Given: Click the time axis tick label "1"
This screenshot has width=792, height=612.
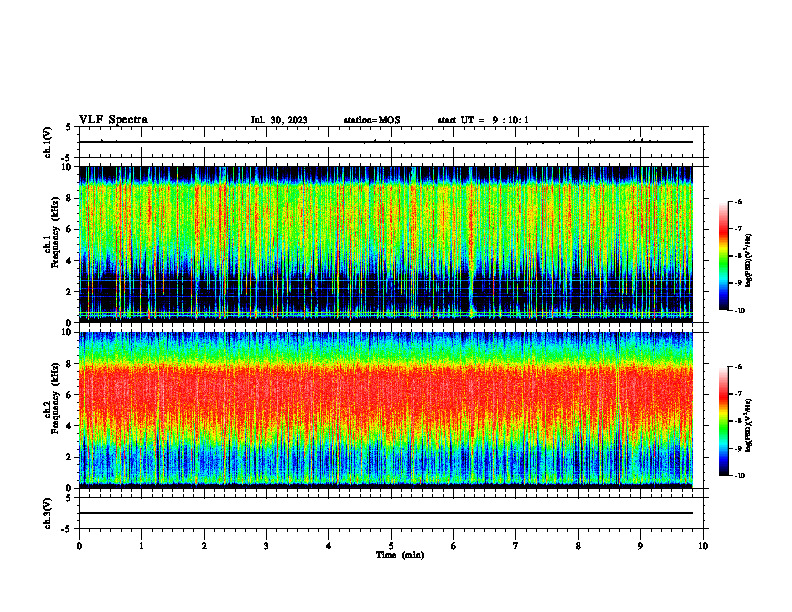Looking at the screenshot, I should point(141,546).
